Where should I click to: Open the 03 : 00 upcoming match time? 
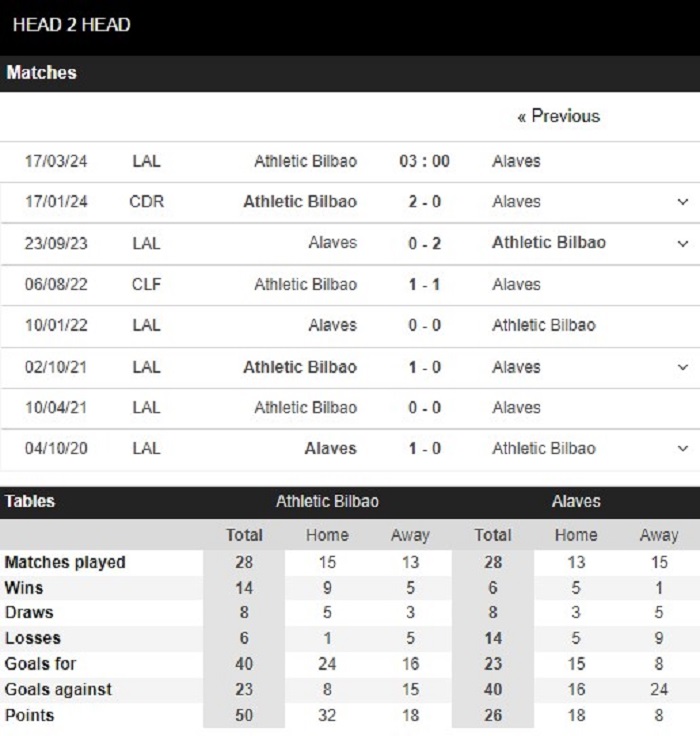424,161
